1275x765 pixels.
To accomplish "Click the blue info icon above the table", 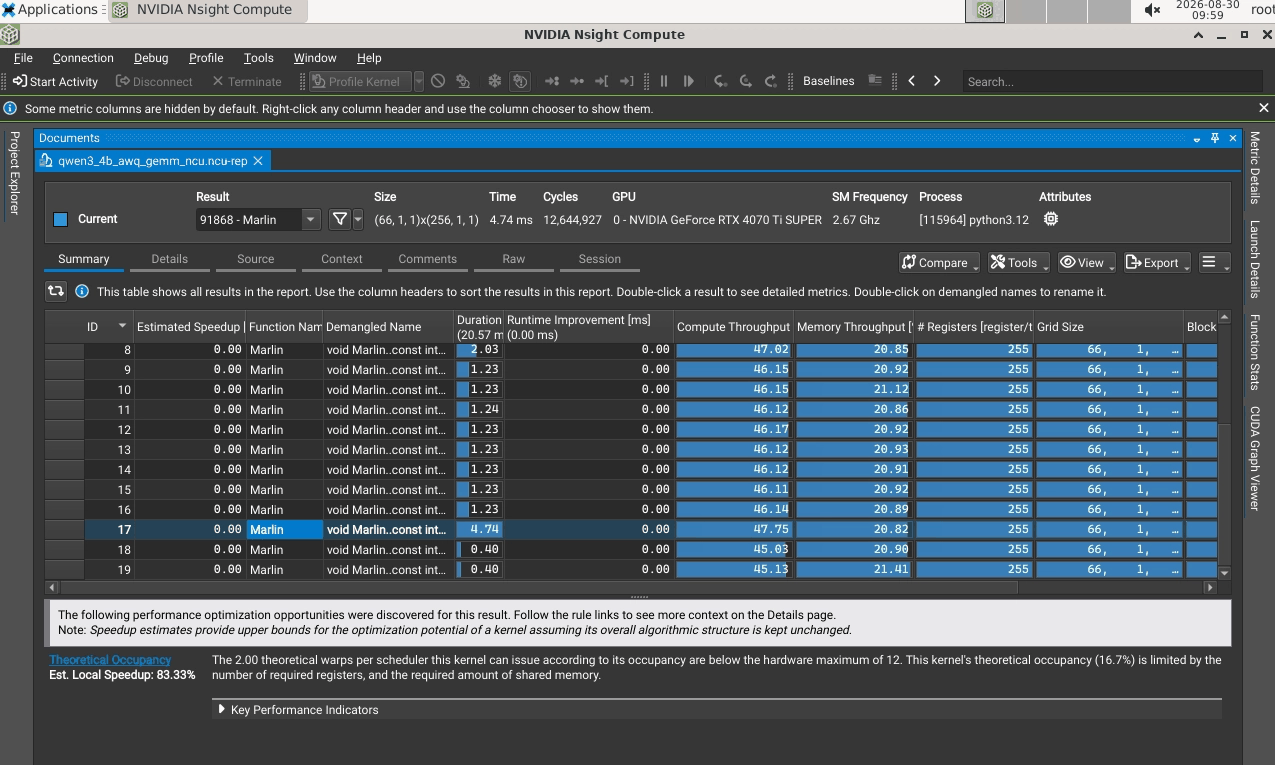I will [x=82, y=292].
